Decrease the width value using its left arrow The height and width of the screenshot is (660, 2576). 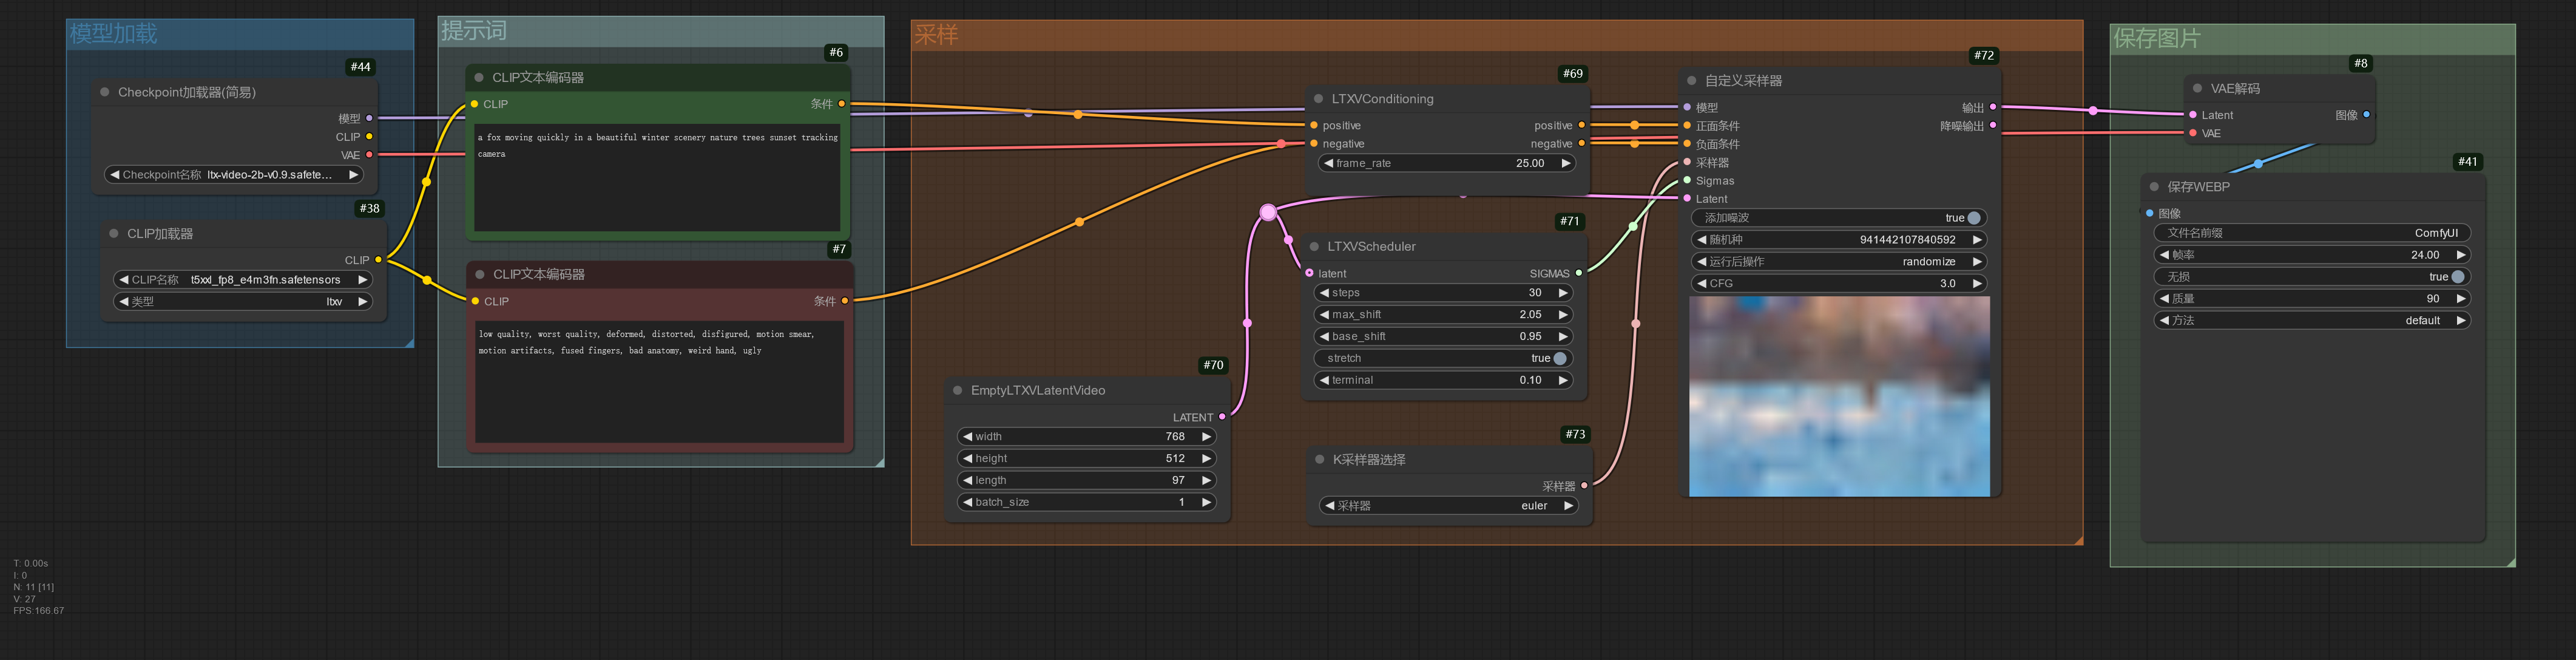967,437
